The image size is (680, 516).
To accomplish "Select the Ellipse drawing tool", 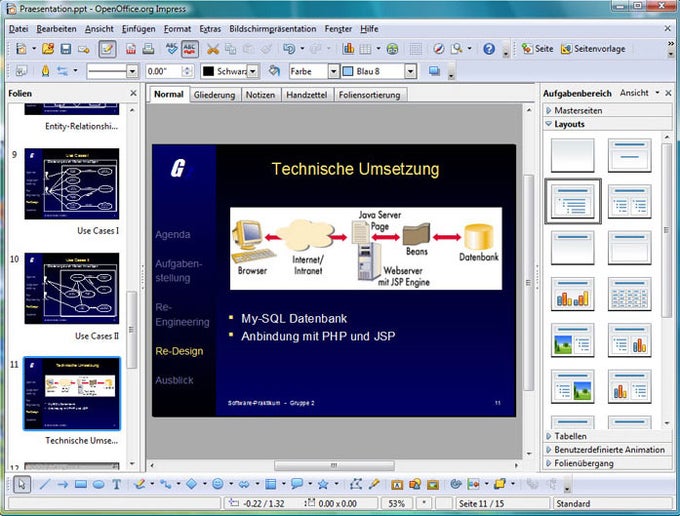I will [98, 484].
